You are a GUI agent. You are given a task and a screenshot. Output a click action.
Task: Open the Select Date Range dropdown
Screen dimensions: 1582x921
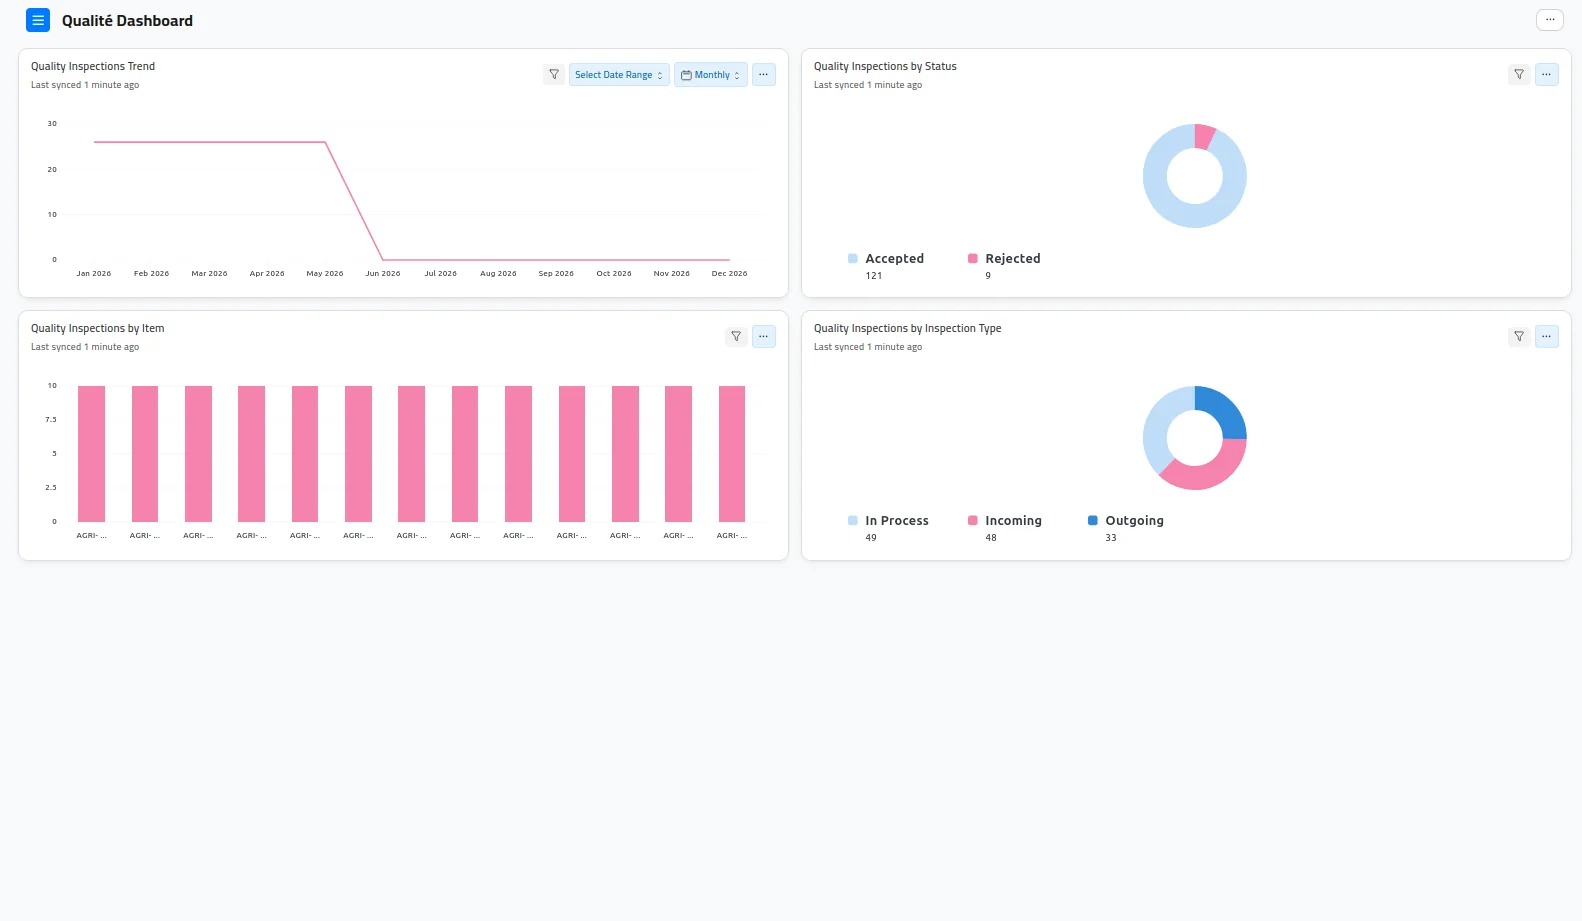pyautogui.click(x=619, y=75)
